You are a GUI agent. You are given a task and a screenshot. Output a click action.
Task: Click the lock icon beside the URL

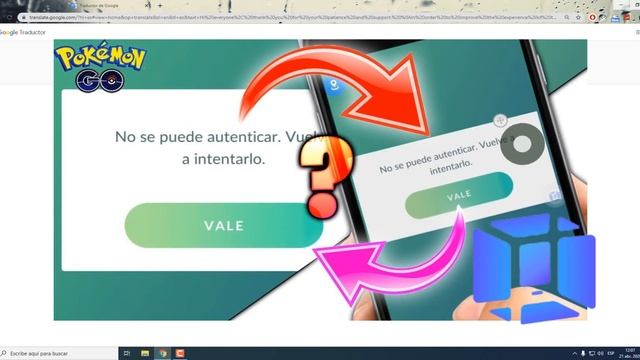click(x=24, y=18)
